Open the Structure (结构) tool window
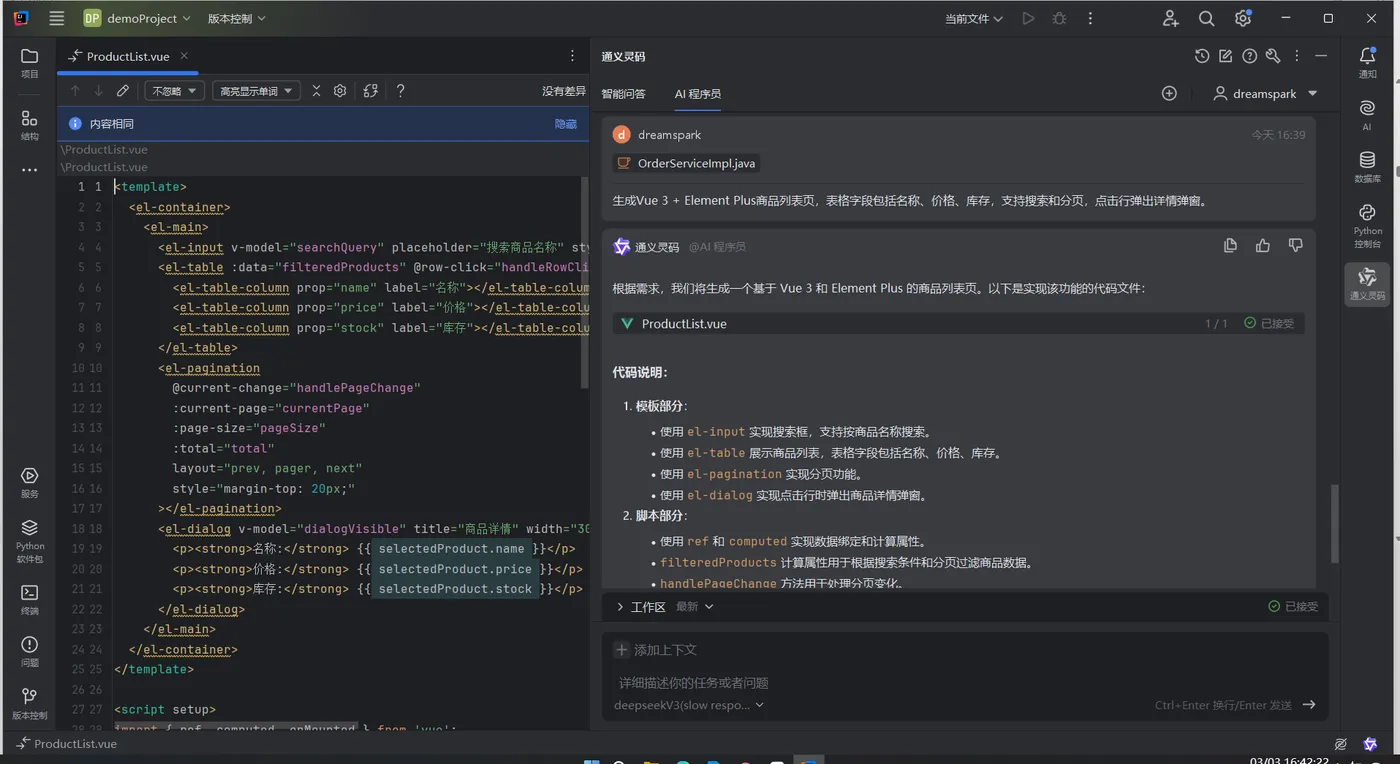This screenshot has height=764, width=1400. pos(30,125)
